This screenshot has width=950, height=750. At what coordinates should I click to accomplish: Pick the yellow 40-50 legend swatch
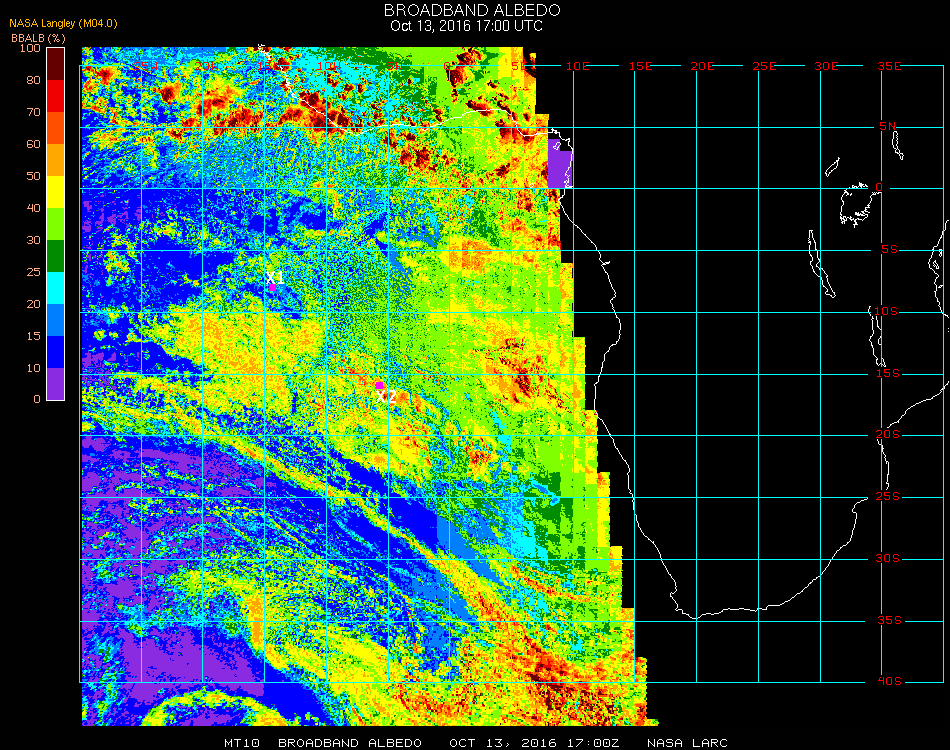tap(56, 192)
